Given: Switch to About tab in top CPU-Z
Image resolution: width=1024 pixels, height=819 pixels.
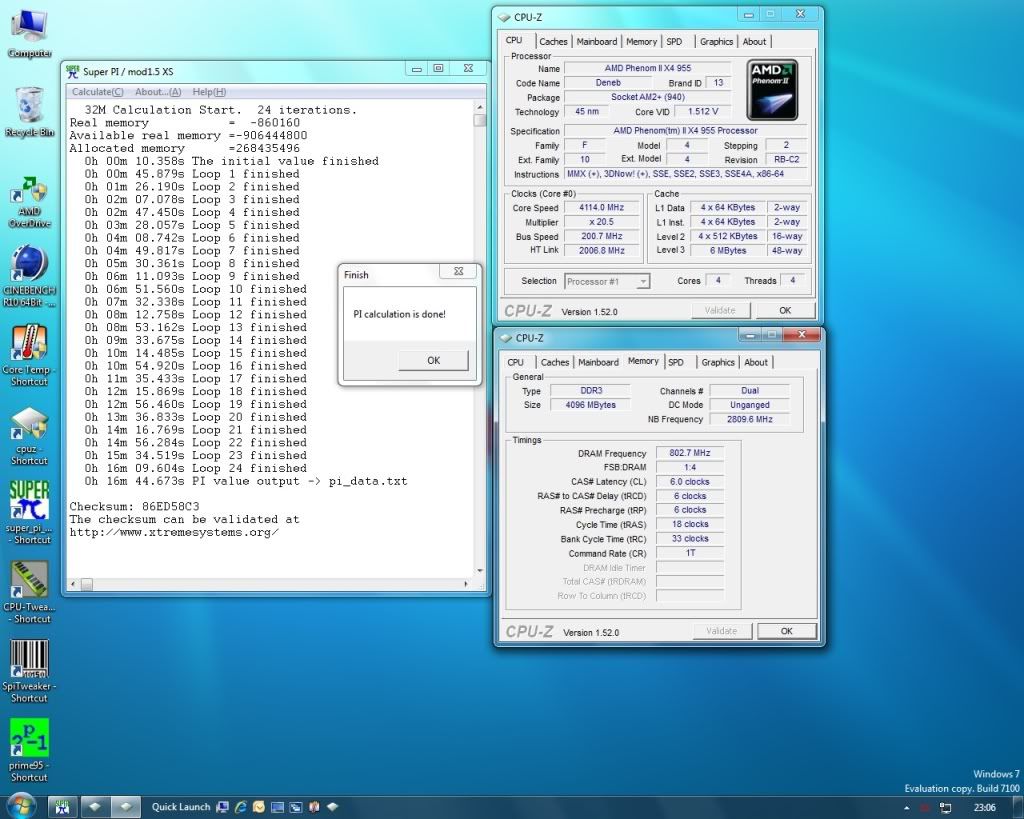Looking at the screenshot, I should coord(754,41).
